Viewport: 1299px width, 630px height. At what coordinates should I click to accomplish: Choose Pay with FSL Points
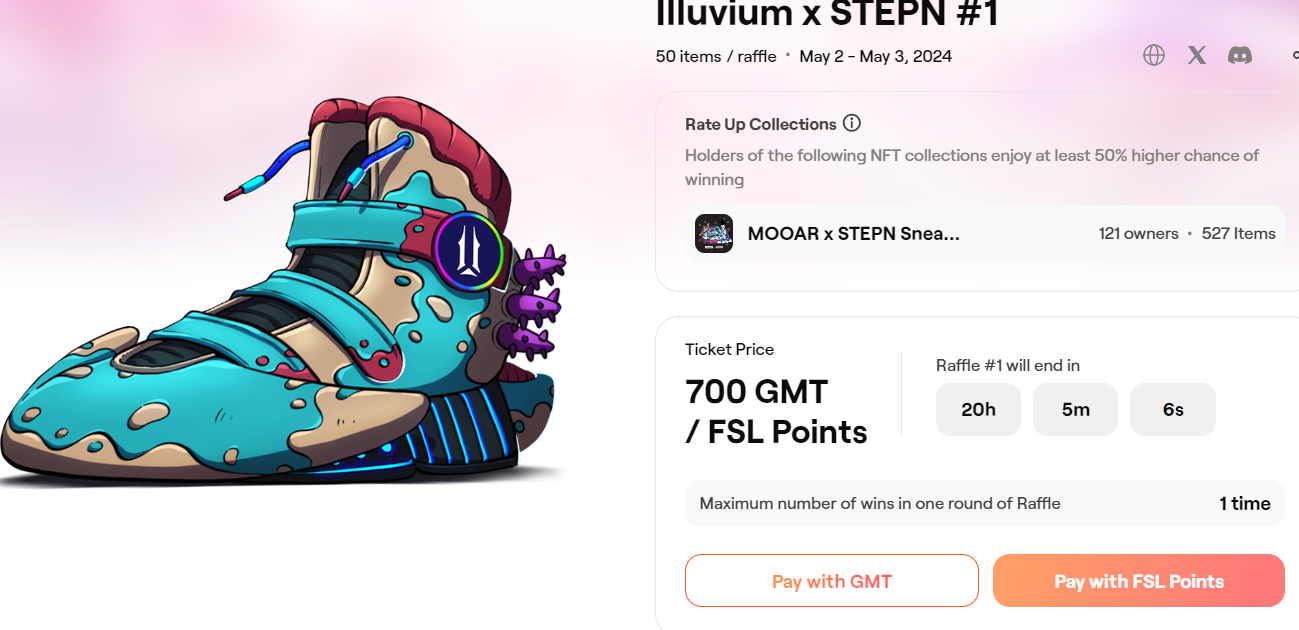pos(1139,581)
